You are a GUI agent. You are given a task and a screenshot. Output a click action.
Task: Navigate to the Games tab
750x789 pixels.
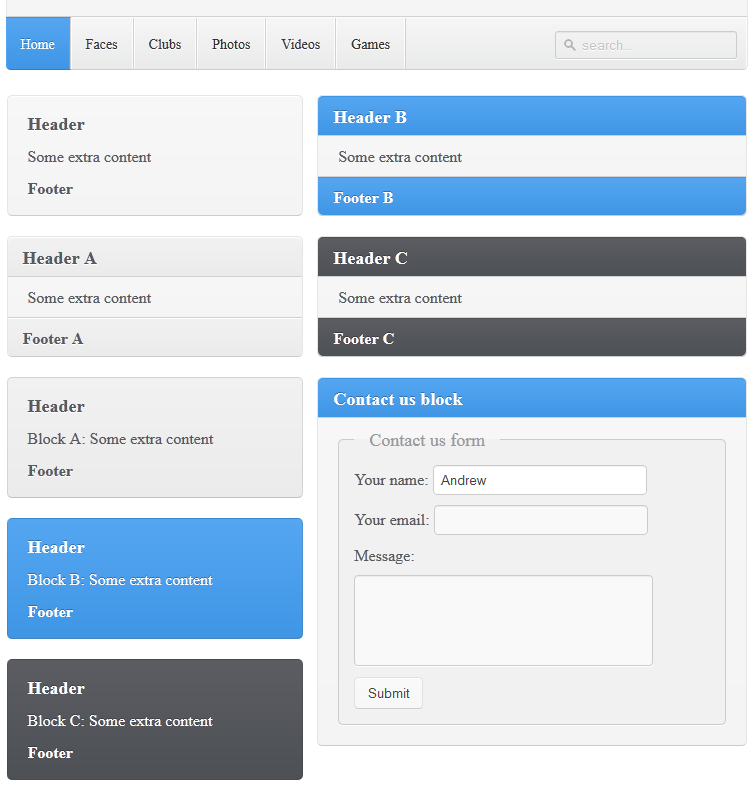click(370, 44)
